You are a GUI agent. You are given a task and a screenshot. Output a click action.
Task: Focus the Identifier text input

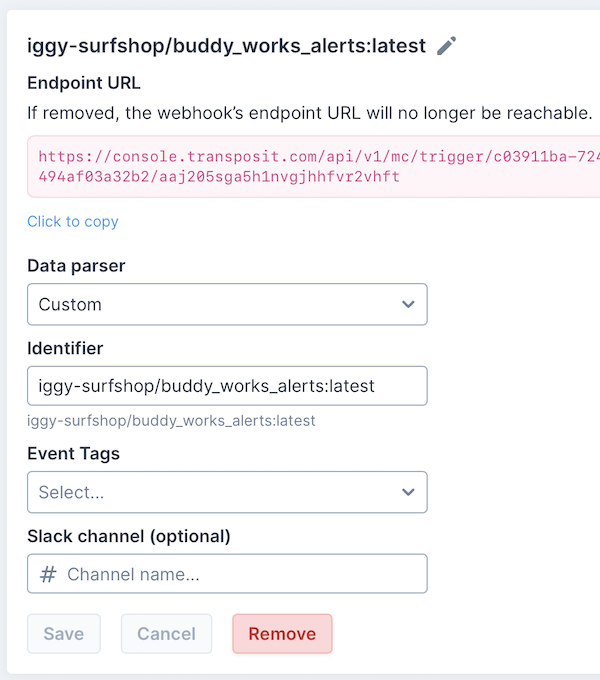pyautogui.click(x=227, y=385)
